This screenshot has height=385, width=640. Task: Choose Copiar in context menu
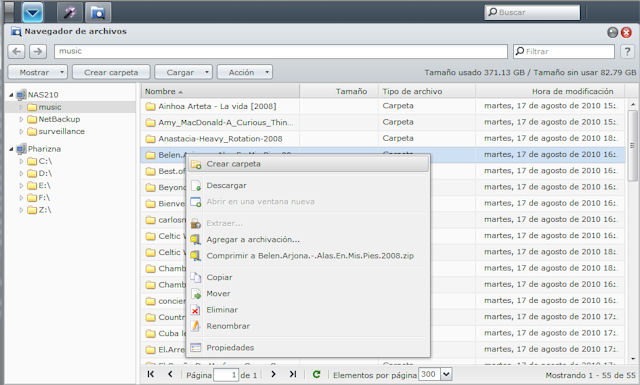pos(308,277)
